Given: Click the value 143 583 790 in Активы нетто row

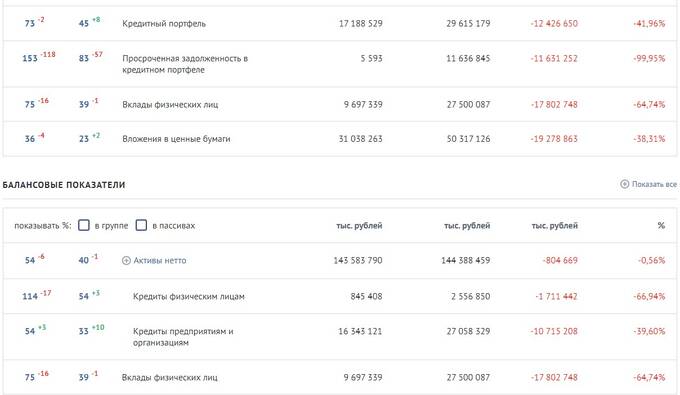Looking at the screenshot, I should click(x=358, y=261).
